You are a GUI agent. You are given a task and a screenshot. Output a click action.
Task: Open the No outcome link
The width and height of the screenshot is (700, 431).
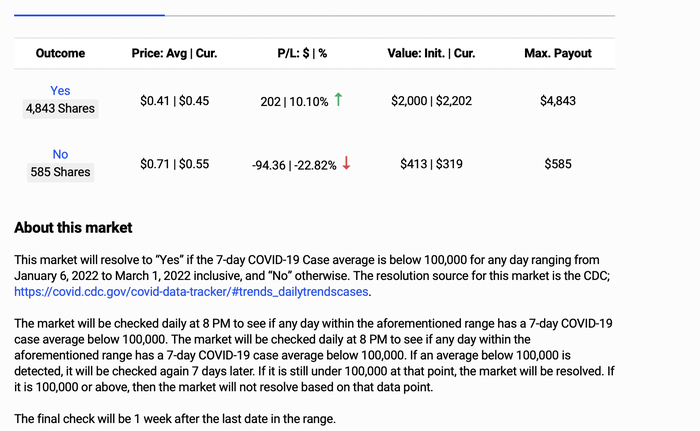60,154
